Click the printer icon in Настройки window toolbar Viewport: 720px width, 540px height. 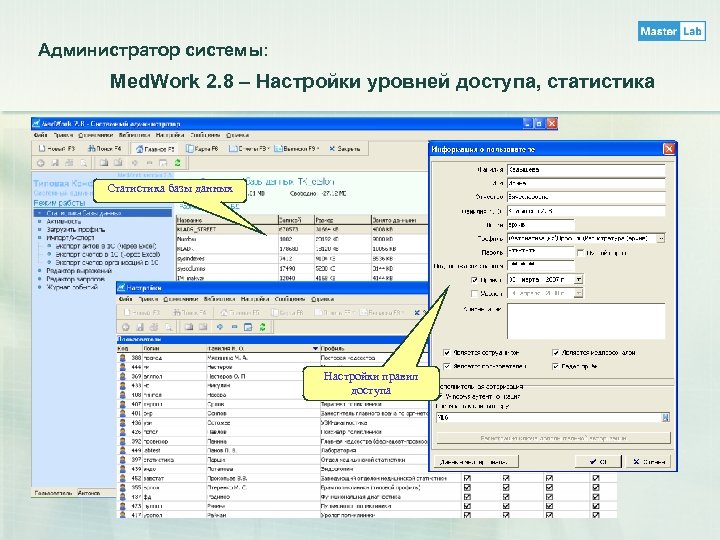[154, 327]
